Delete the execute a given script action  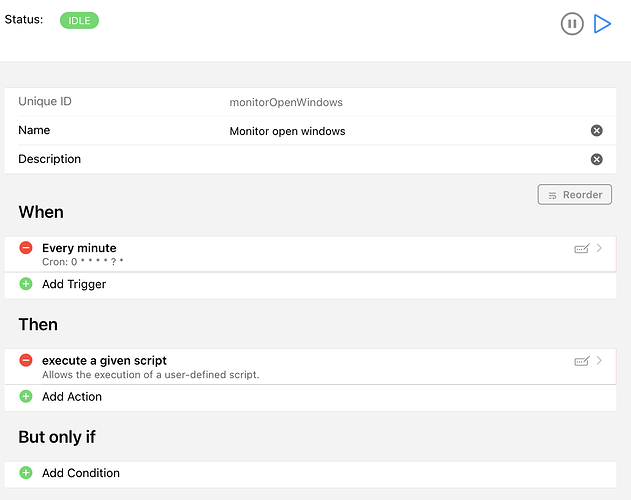tap(26, 360)
